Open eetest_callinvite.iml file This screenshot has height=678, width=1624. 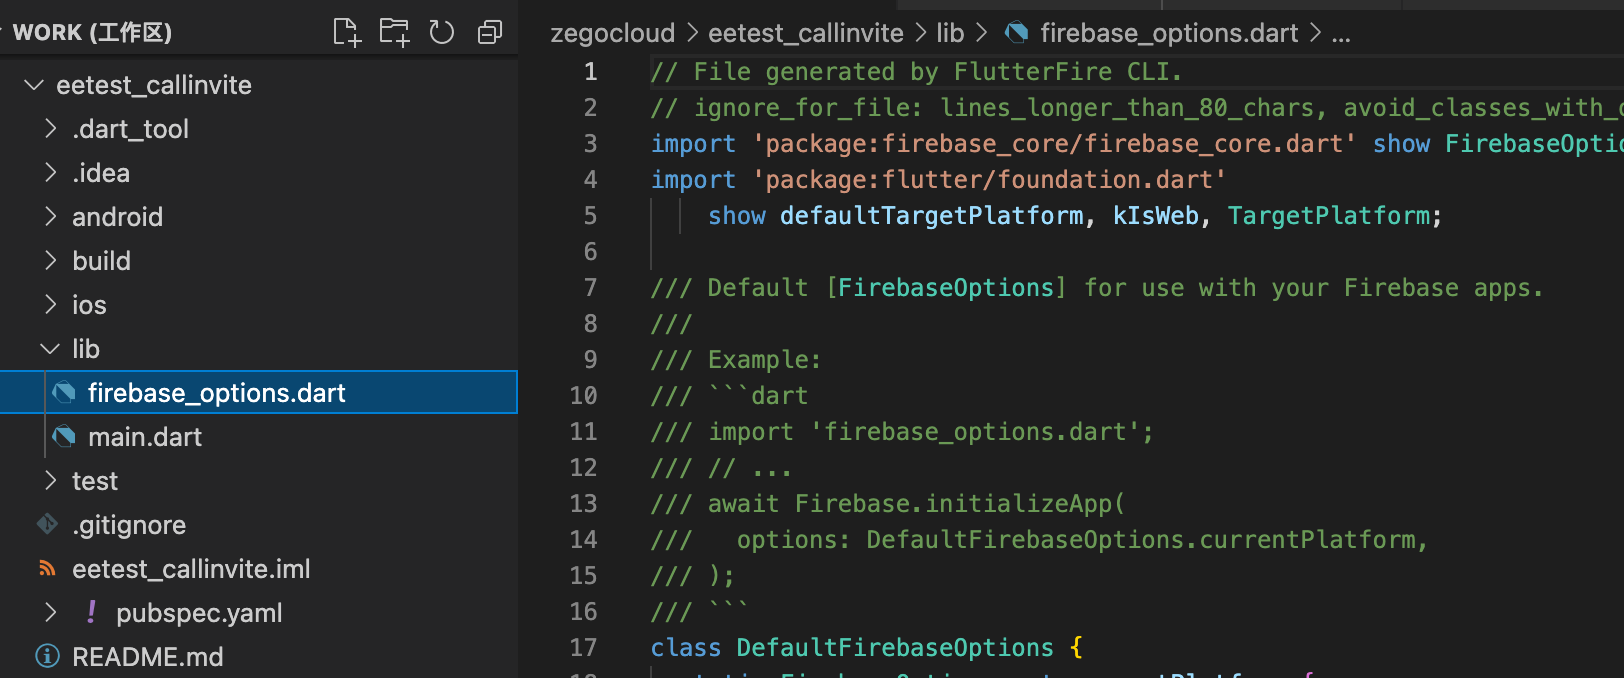coord(259,569)
